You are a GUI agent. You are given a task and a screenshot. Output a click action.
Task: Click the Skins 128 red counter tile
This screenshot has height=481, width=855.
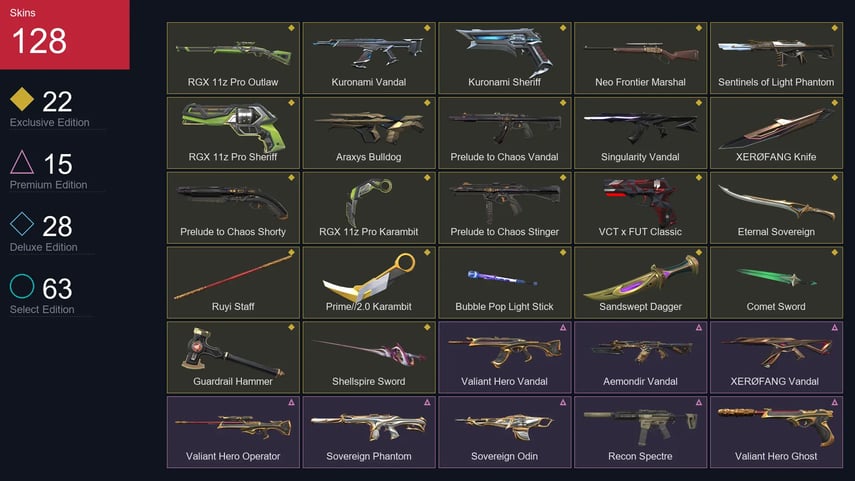(x=65, y=34)
